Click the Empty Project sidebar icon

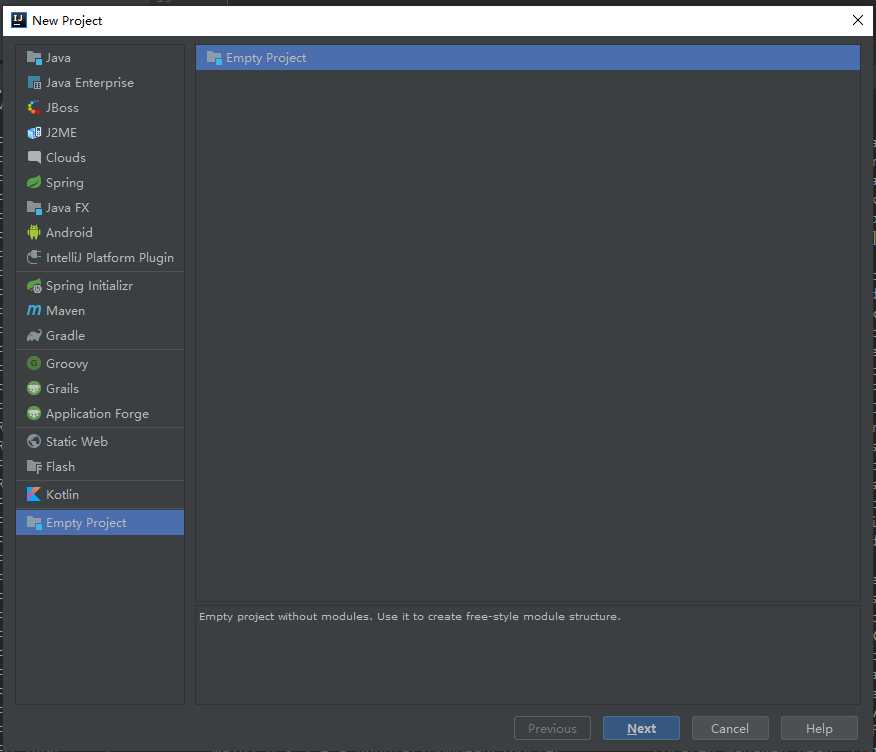click(x=34, y=522)
